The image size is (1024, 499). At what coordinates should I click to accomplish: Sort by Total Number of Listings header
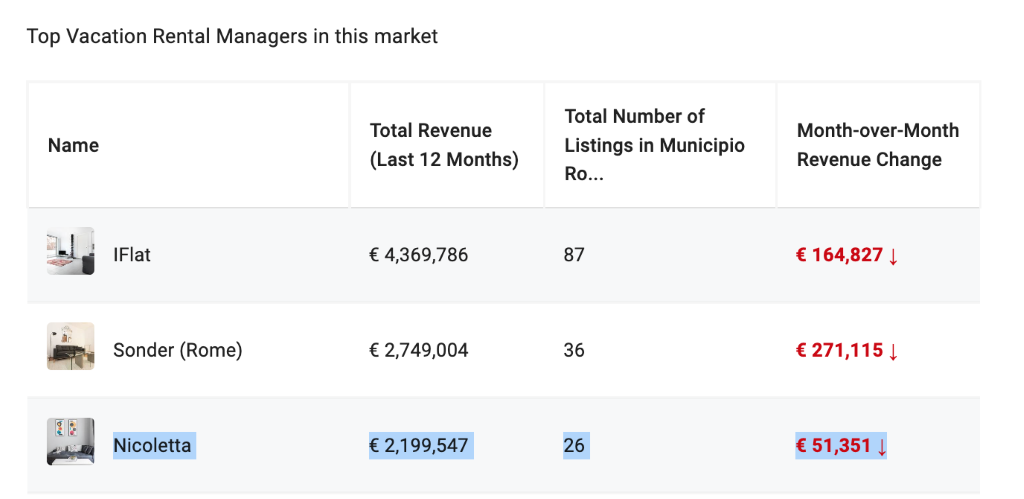[654, 145]
